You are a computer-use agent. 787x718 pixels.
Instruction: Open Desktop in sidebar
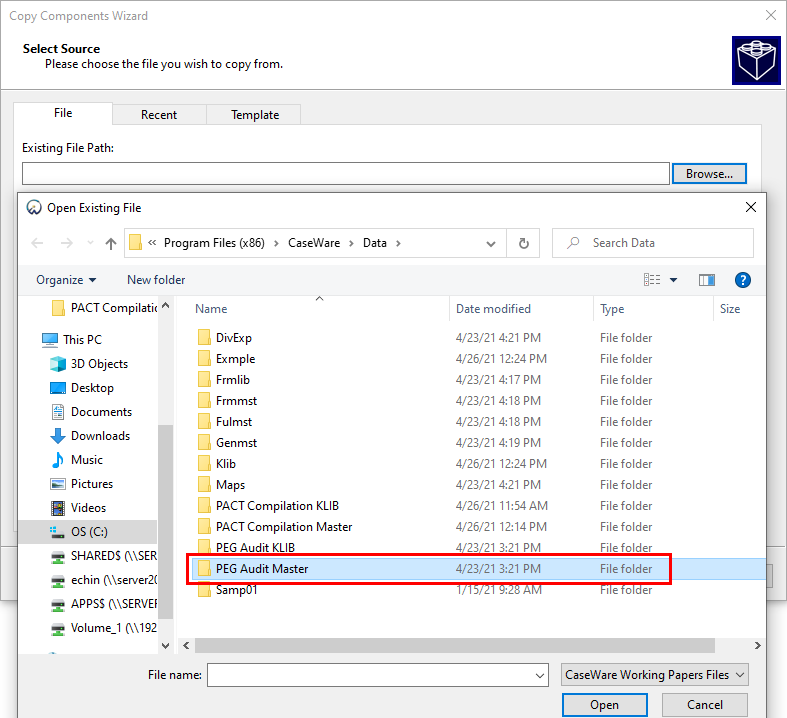[x=82, y=388]
